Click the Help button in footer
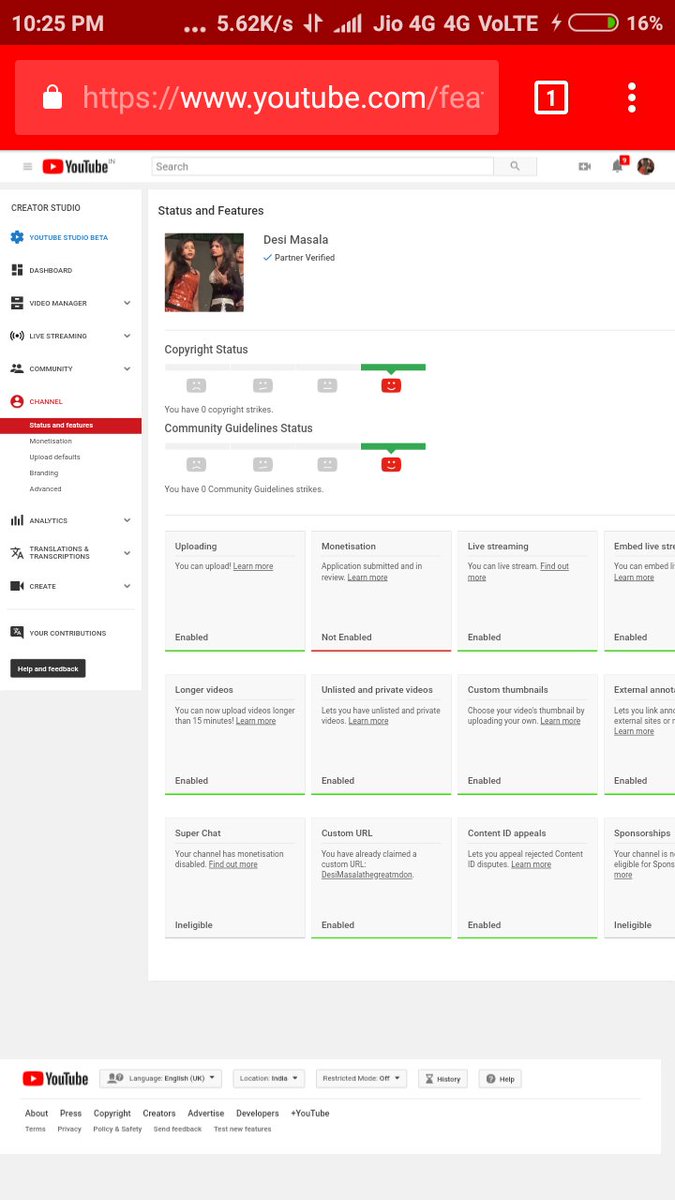Viewport: 675px width, 1200px height. pos(501,1079)
